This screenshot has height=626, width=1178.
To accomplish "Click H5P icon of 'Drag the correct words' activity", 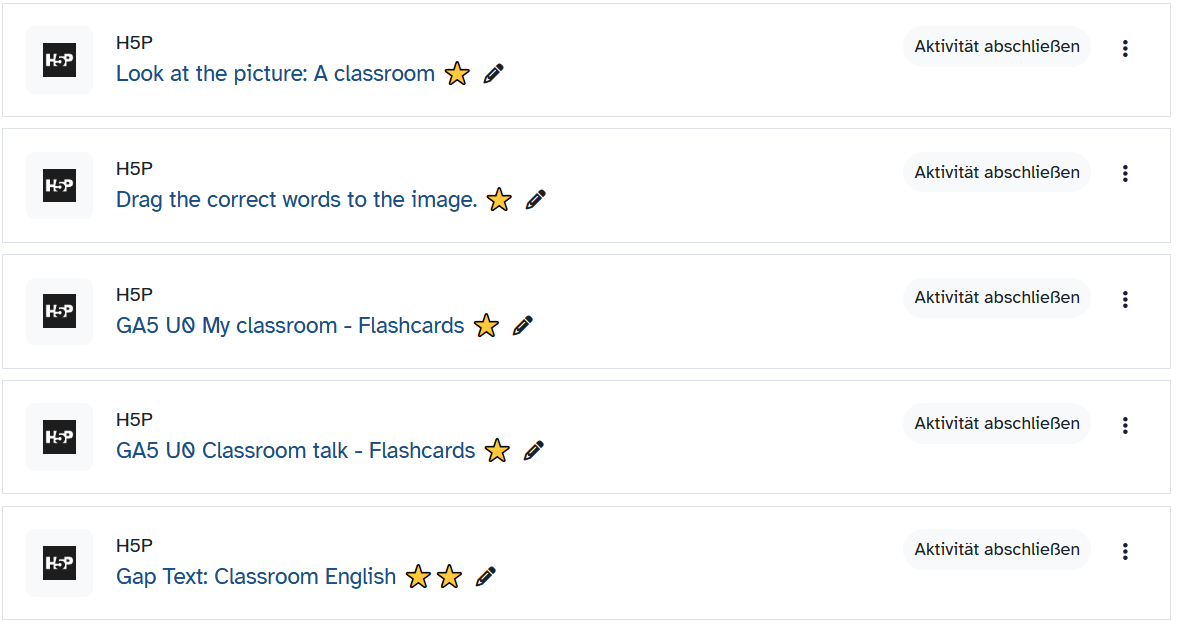I will pyautogui.click(x=59, y=186).
